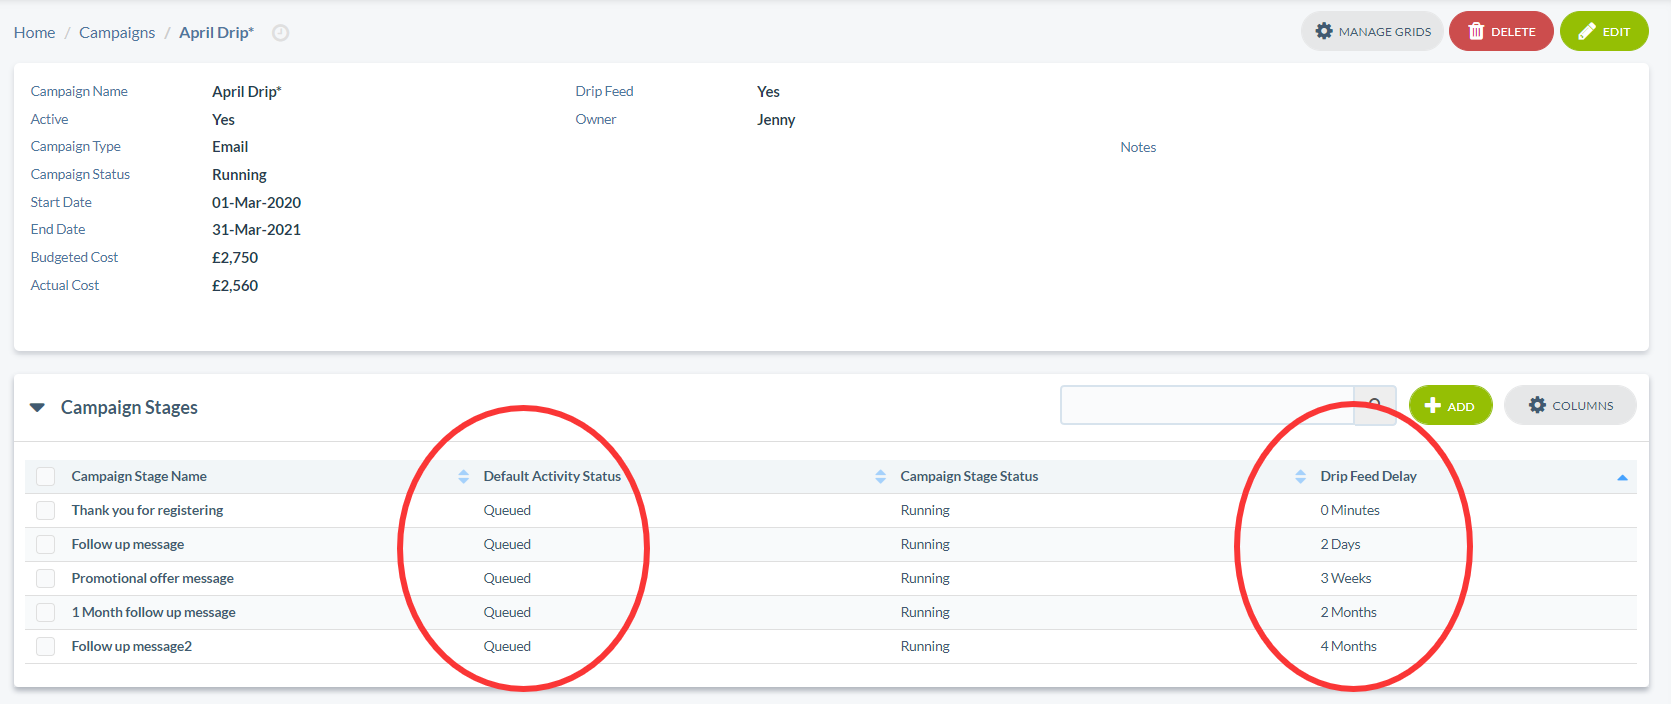1672x704 pixels.
Task: Check the Follow up message2 row
Action: click(x=45, y=646)
